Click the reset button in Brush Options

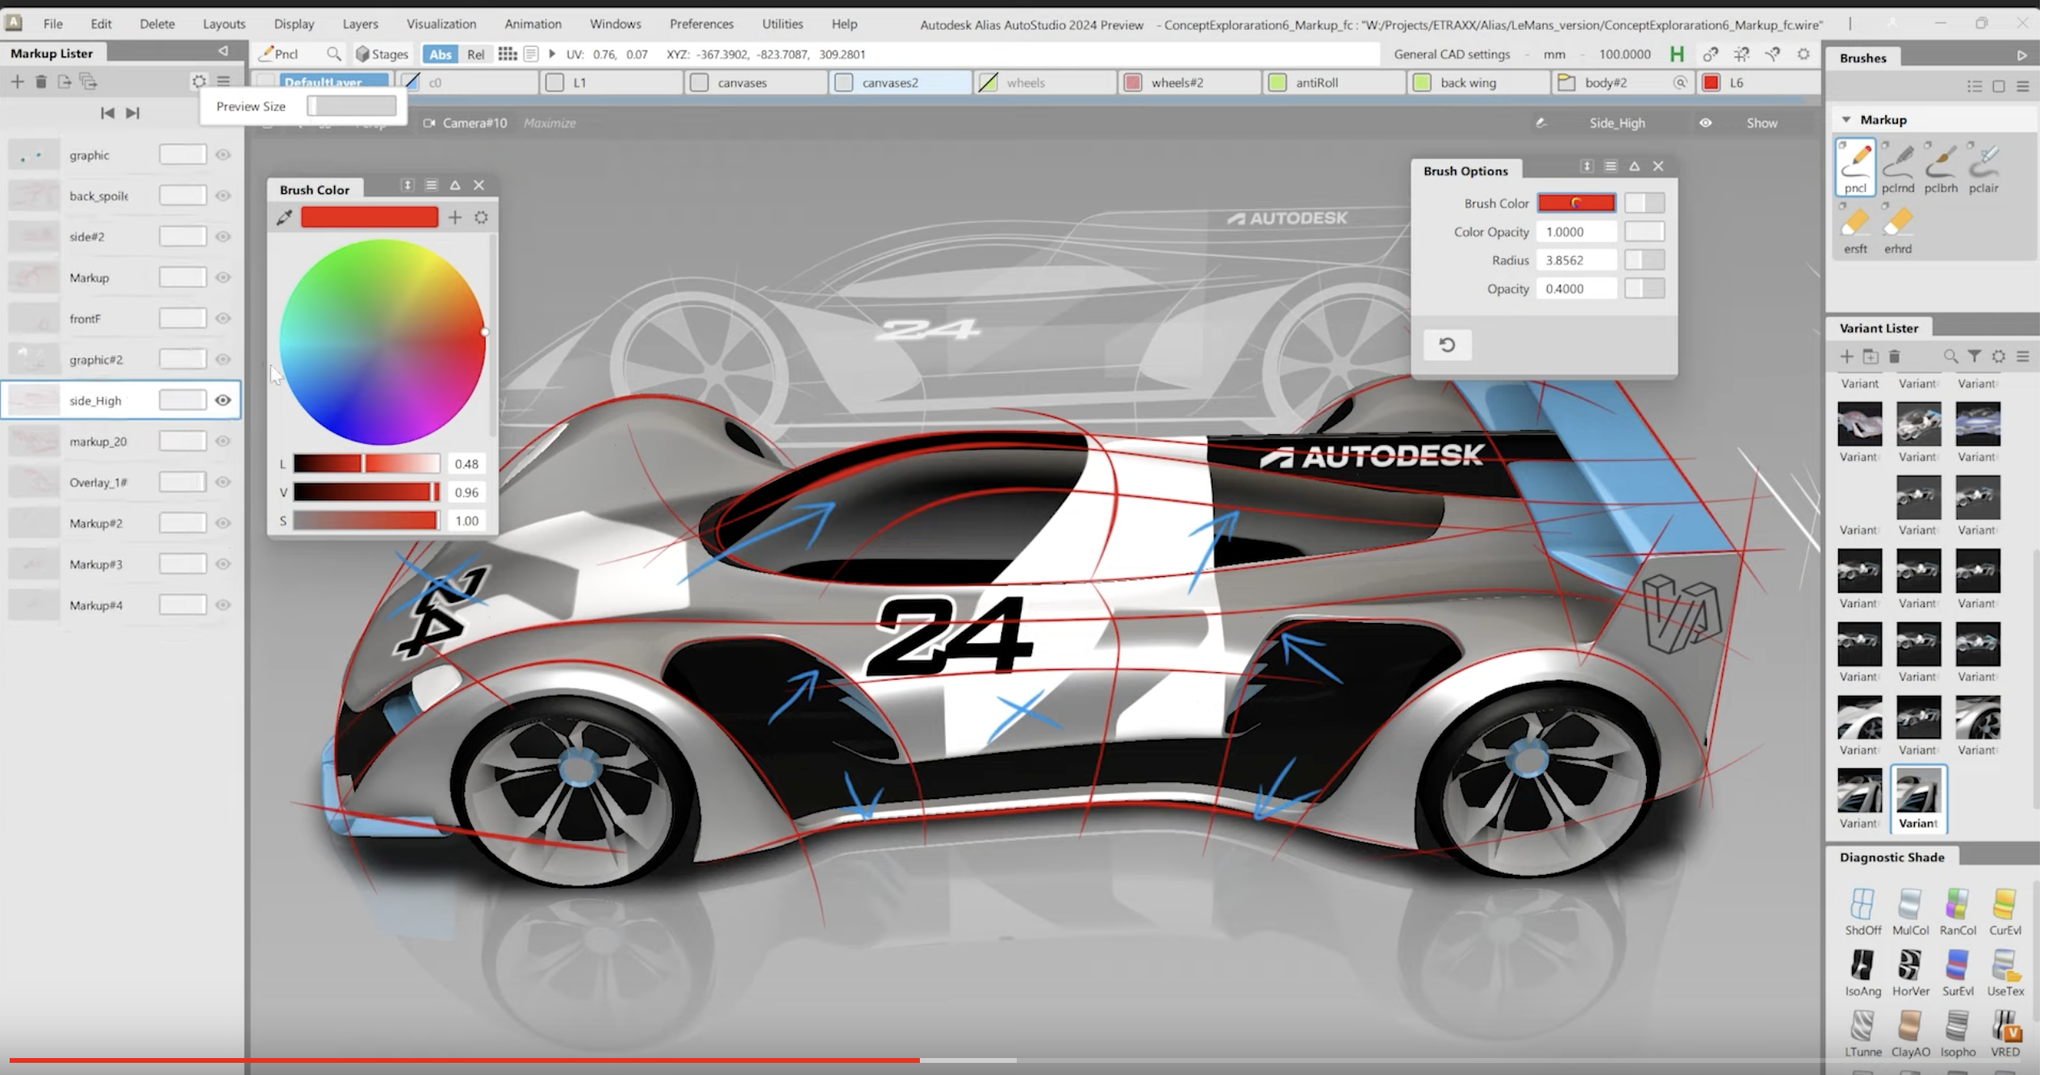pos(1449,344)
